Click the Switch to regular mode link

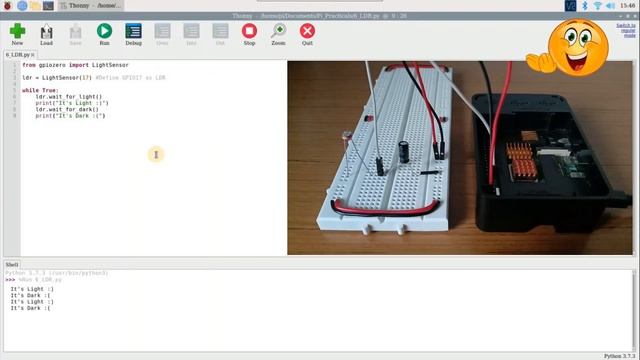626,31
